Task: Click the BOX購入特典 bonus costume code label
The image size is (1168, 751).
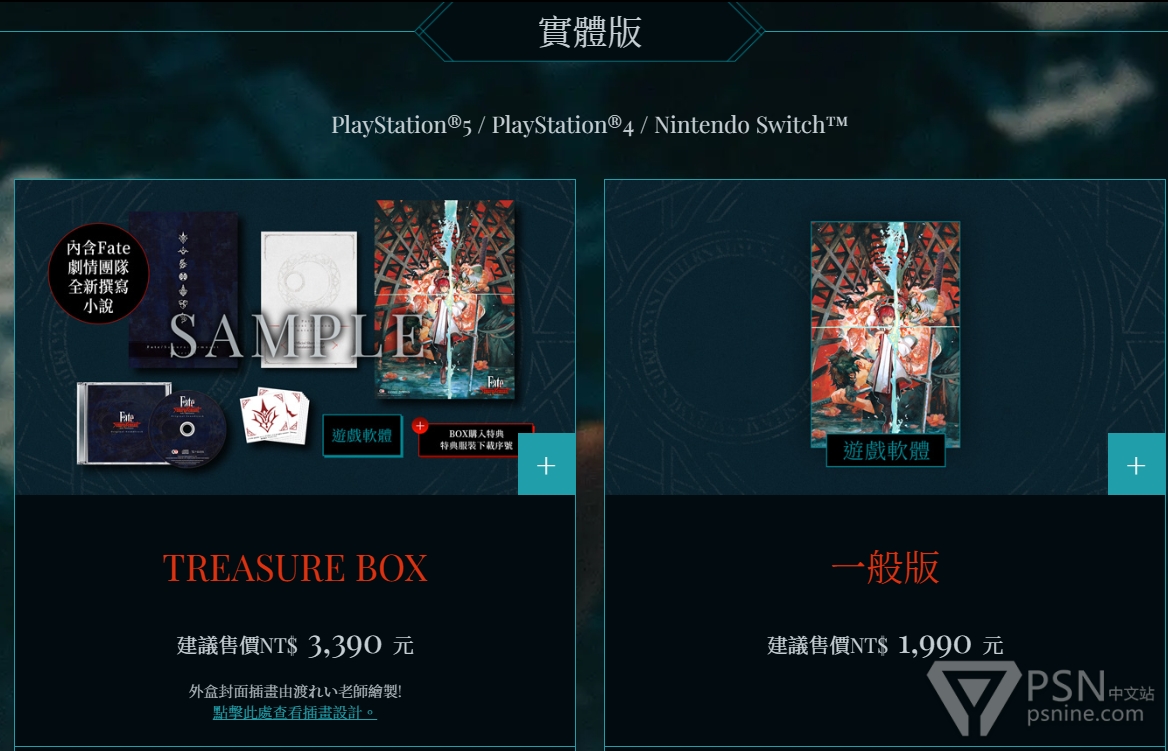Action: tap(475, 440)
